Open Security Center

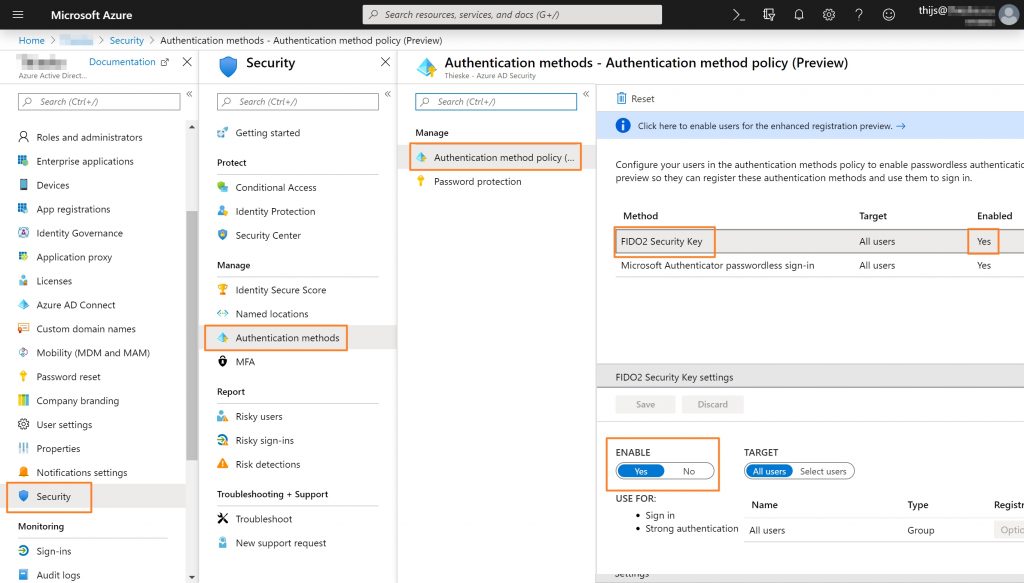point(268,236)
